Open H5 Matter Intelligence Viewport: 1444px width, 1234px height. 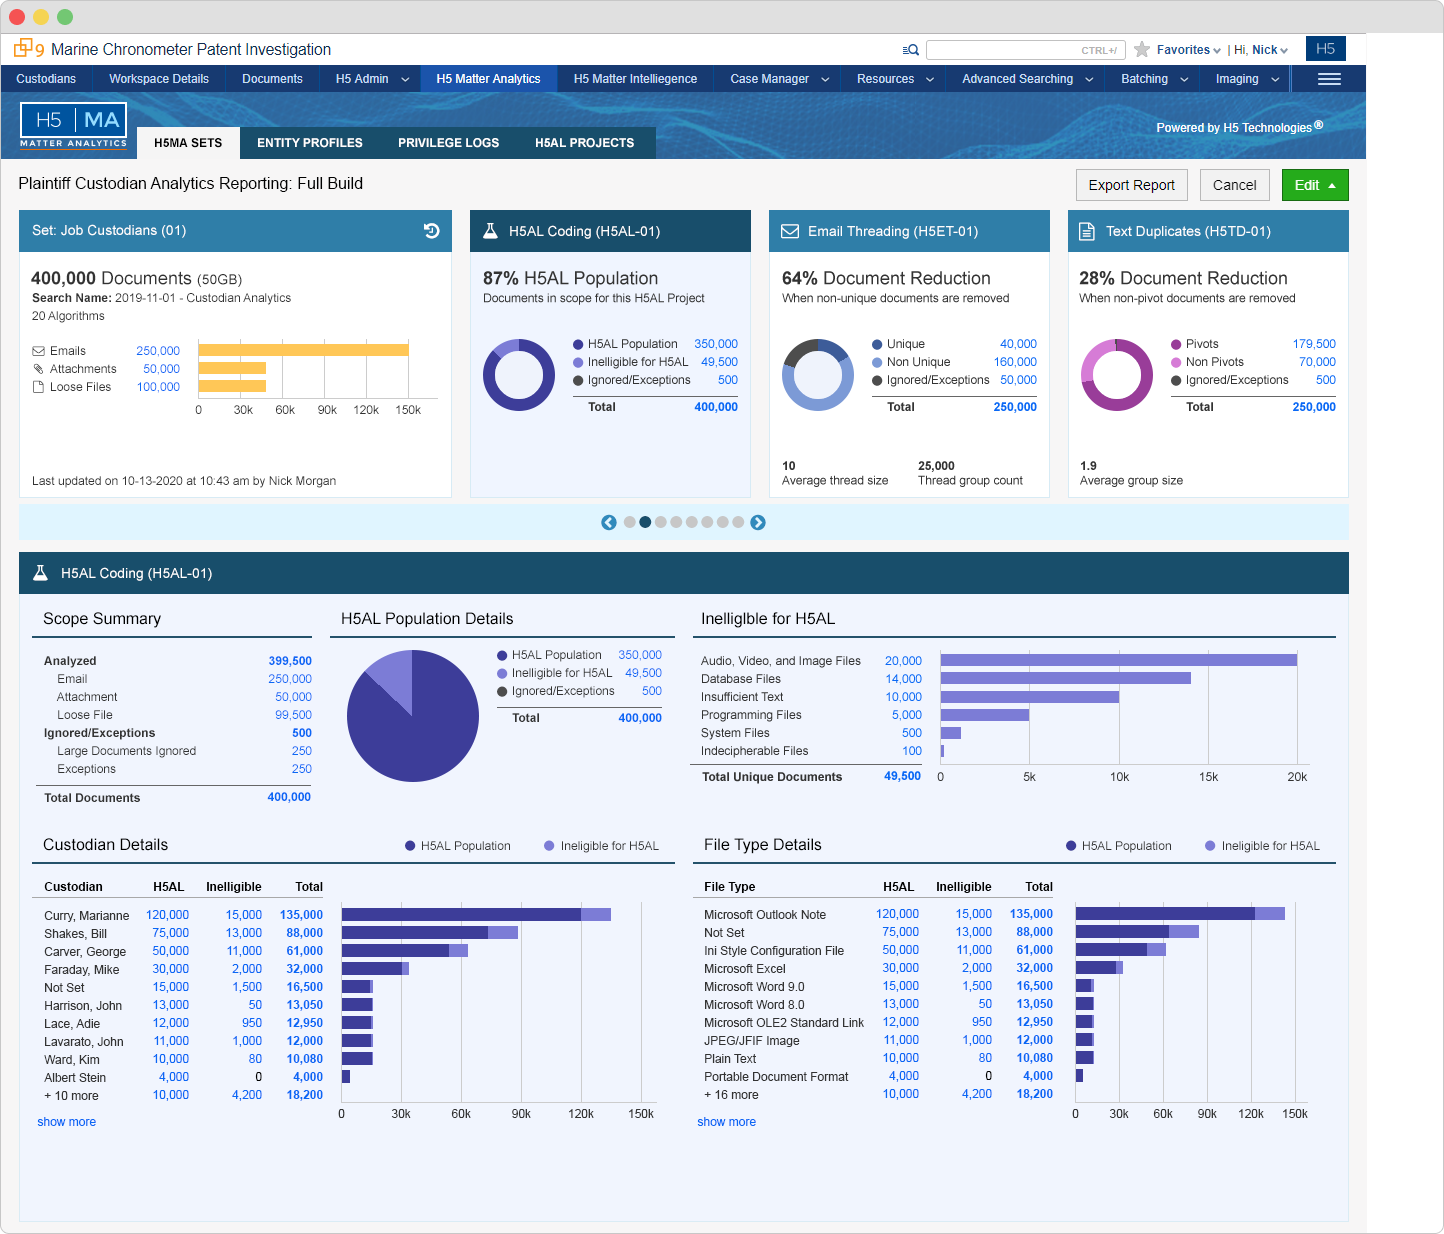[x=635, y=79]
